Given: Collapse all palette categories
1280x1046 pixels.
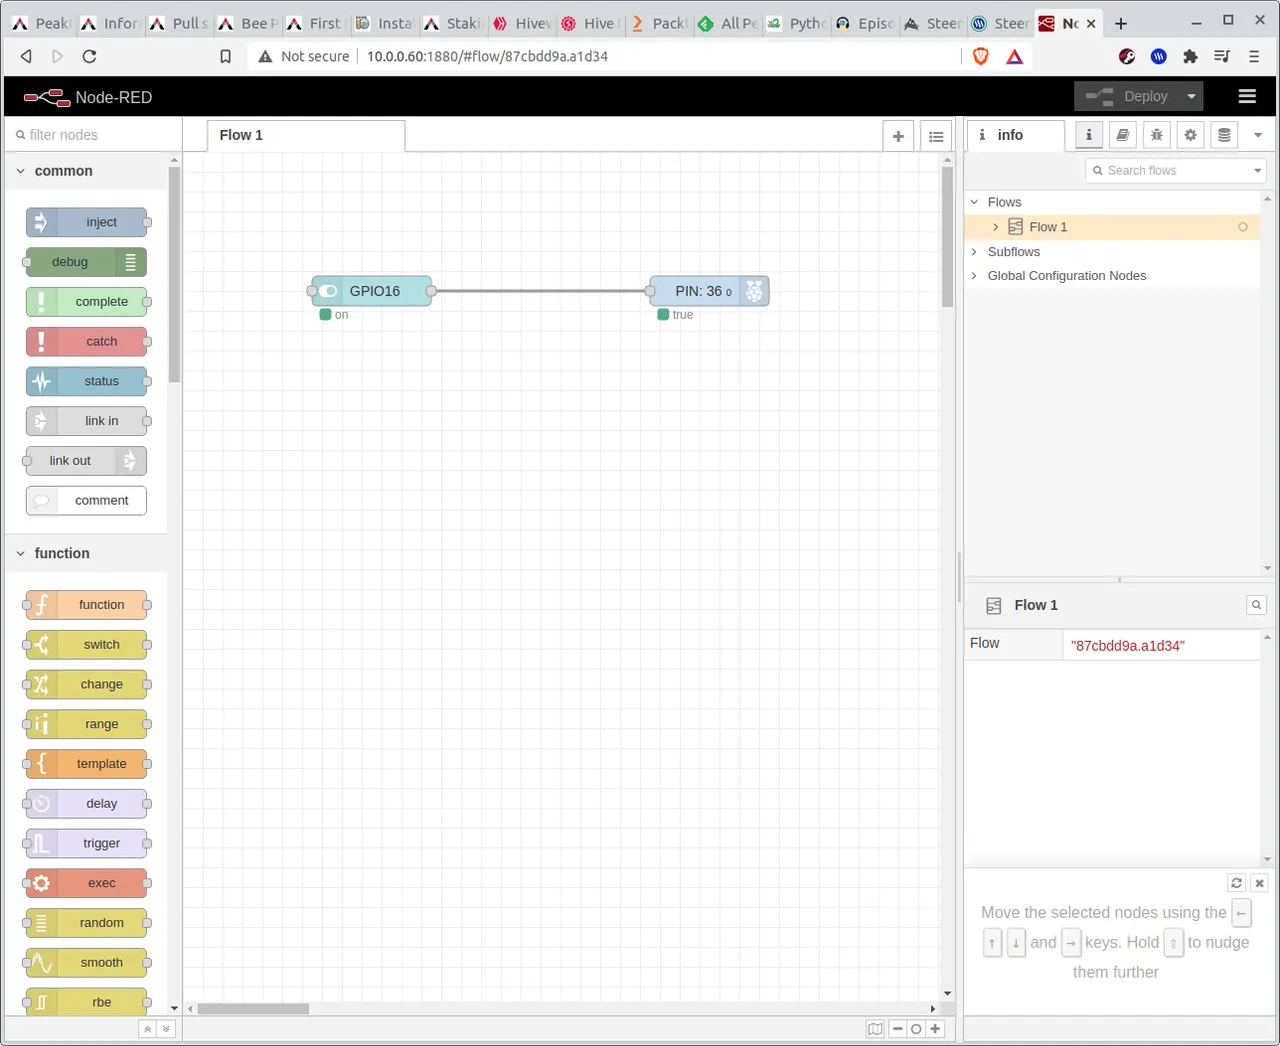Looking at the screenshot, I should click(x=147, y=1029).
